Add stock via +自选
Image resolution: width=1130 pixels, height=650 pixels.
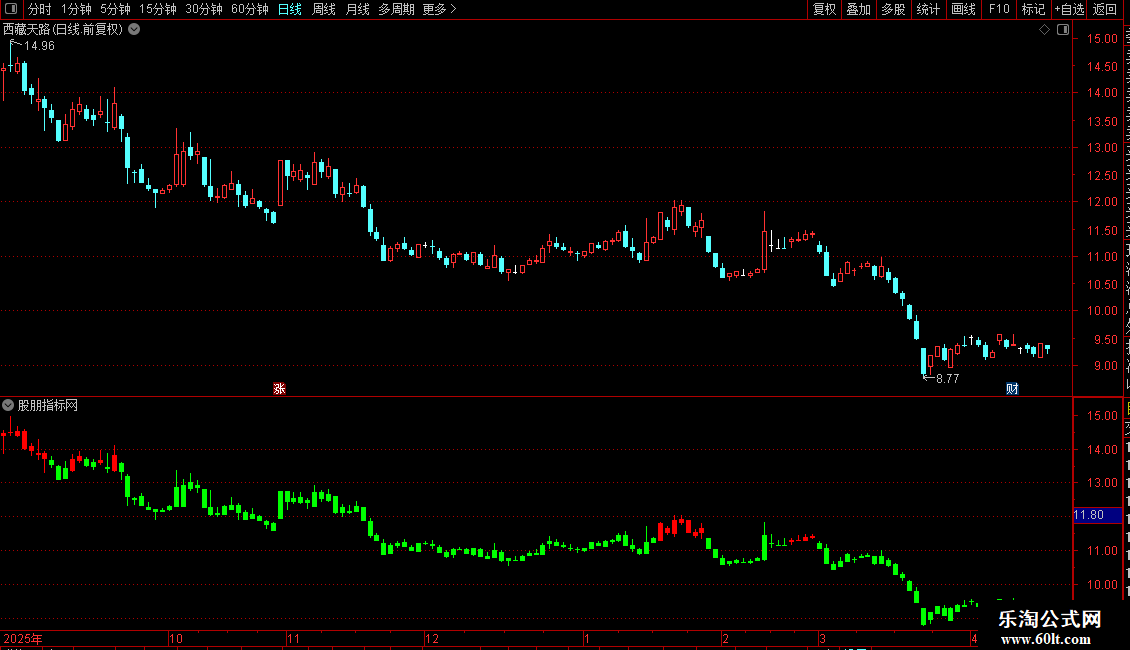1069,9
